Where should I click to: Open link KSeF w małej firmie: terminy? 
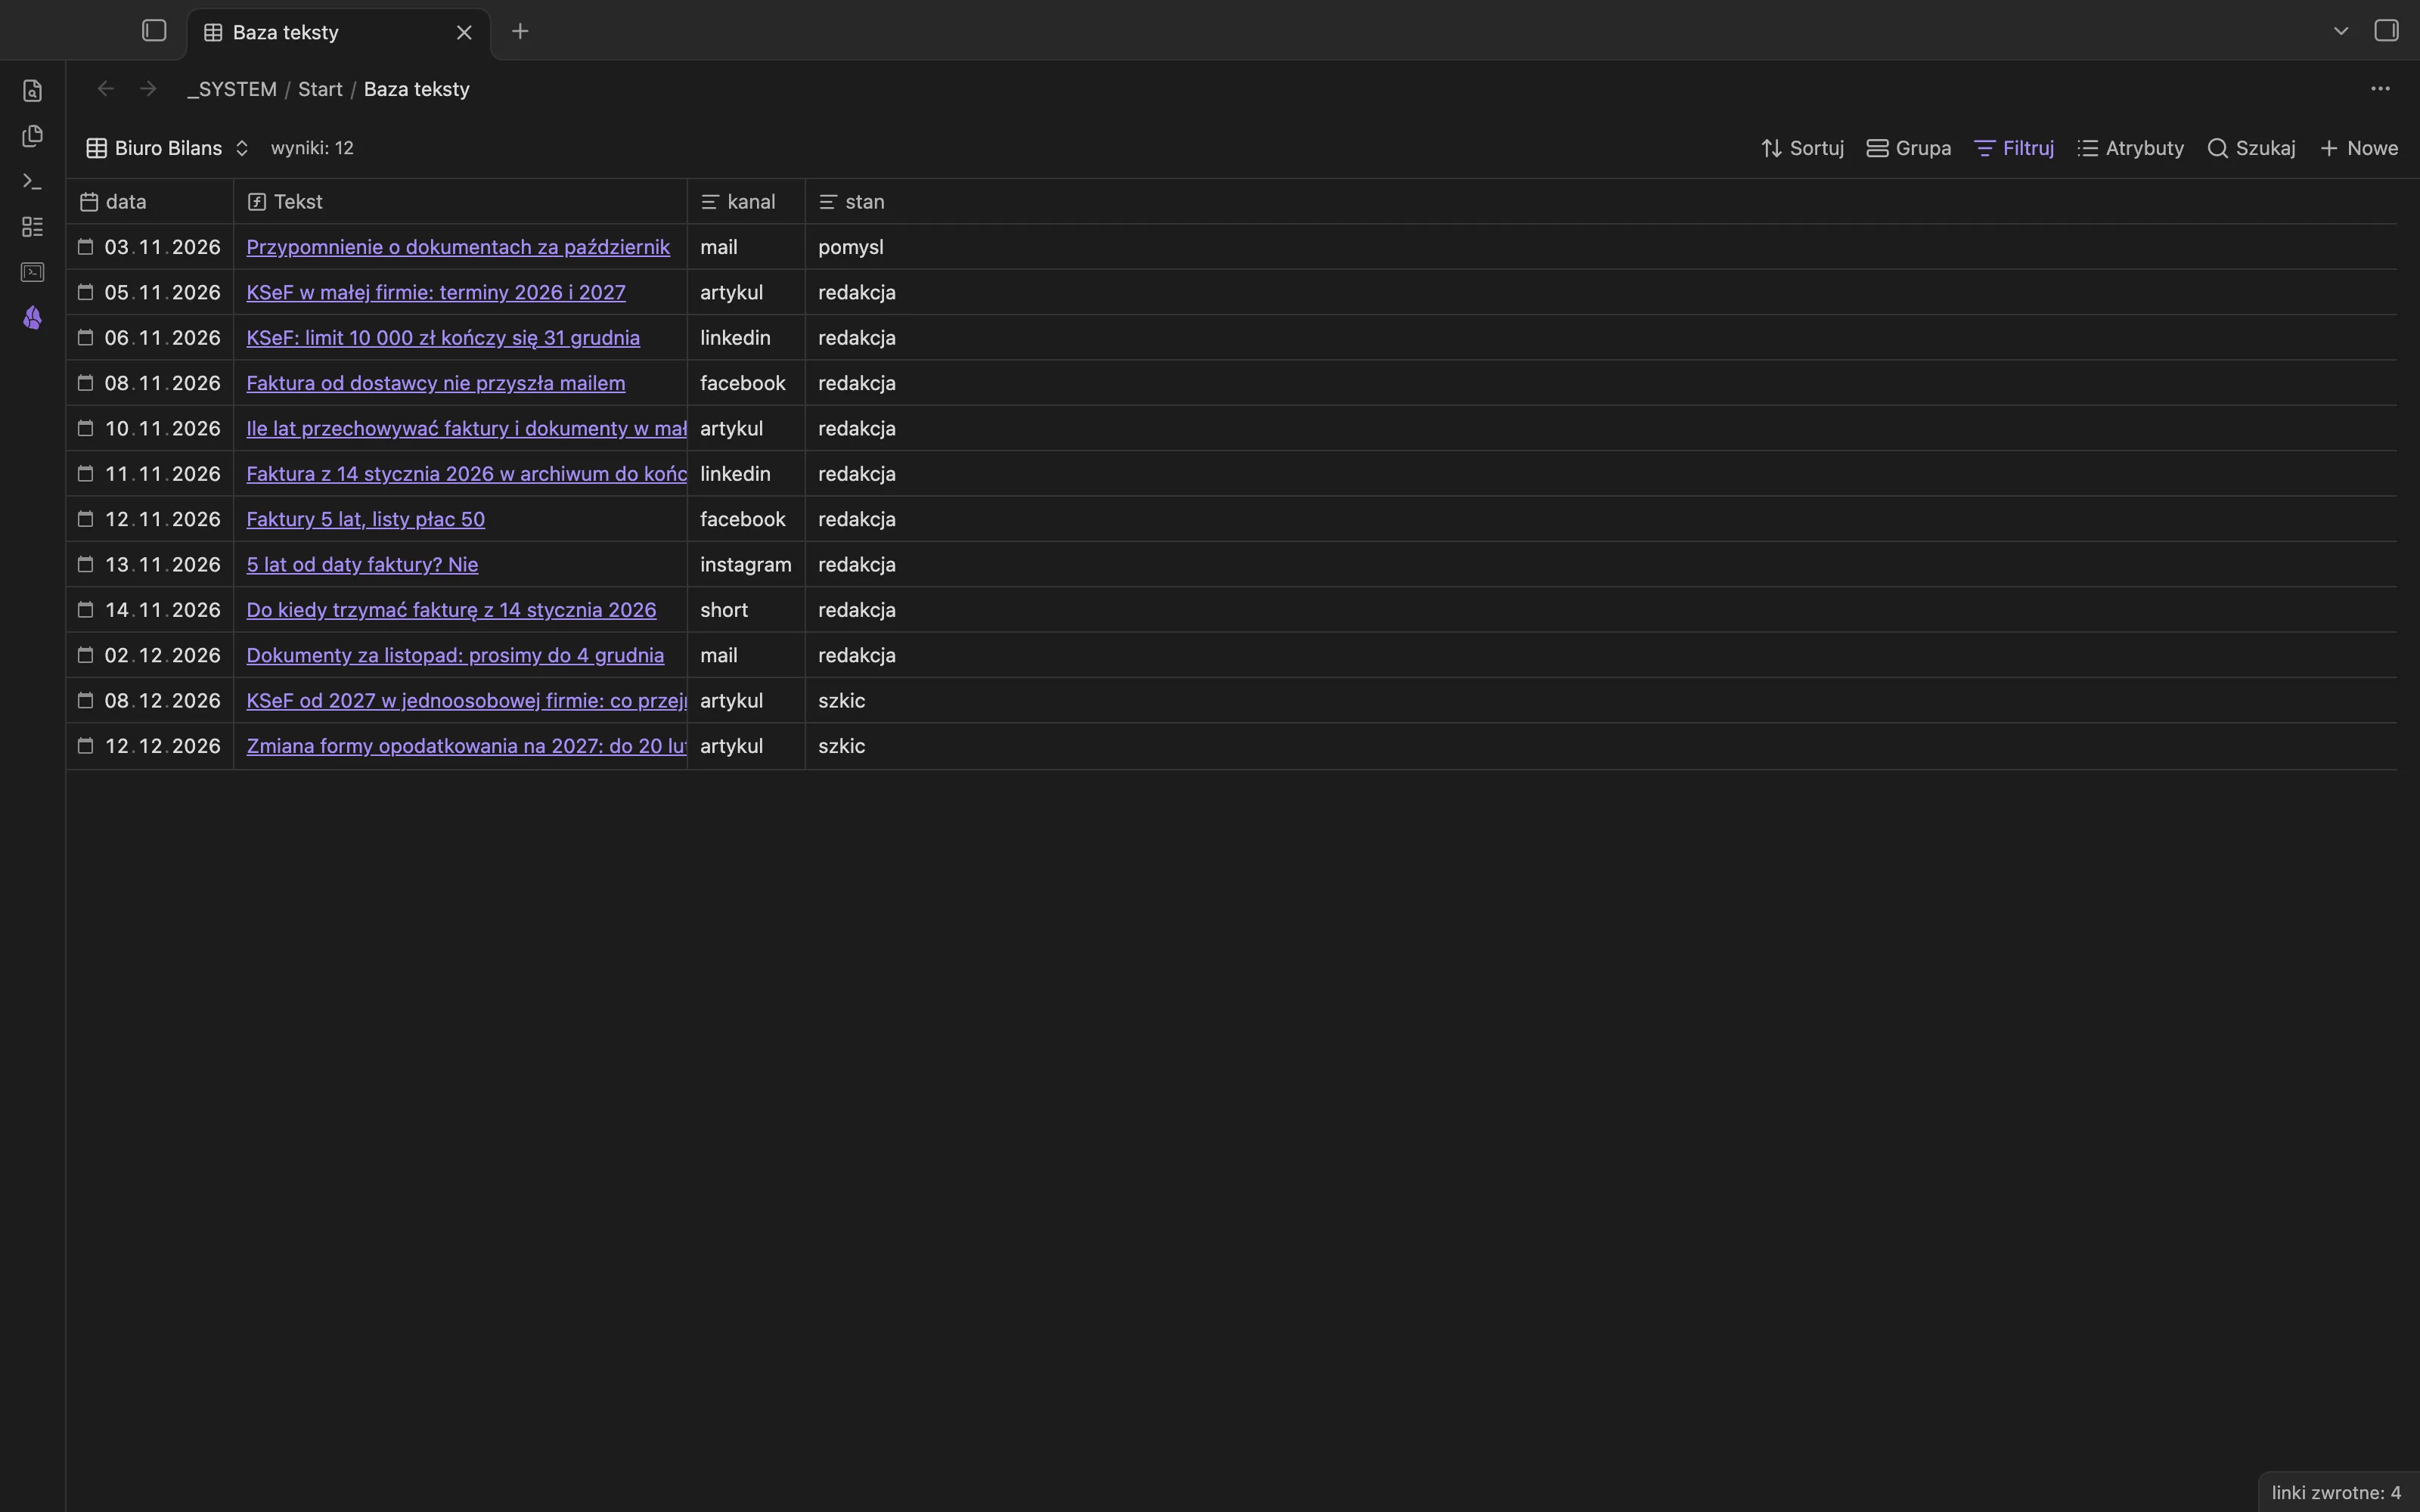pyautogui.click(x=436, y=292)
